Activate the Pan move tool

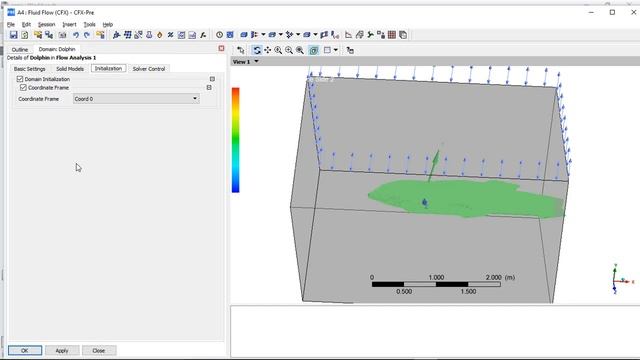pyautogui.click(x=268, y=50)
